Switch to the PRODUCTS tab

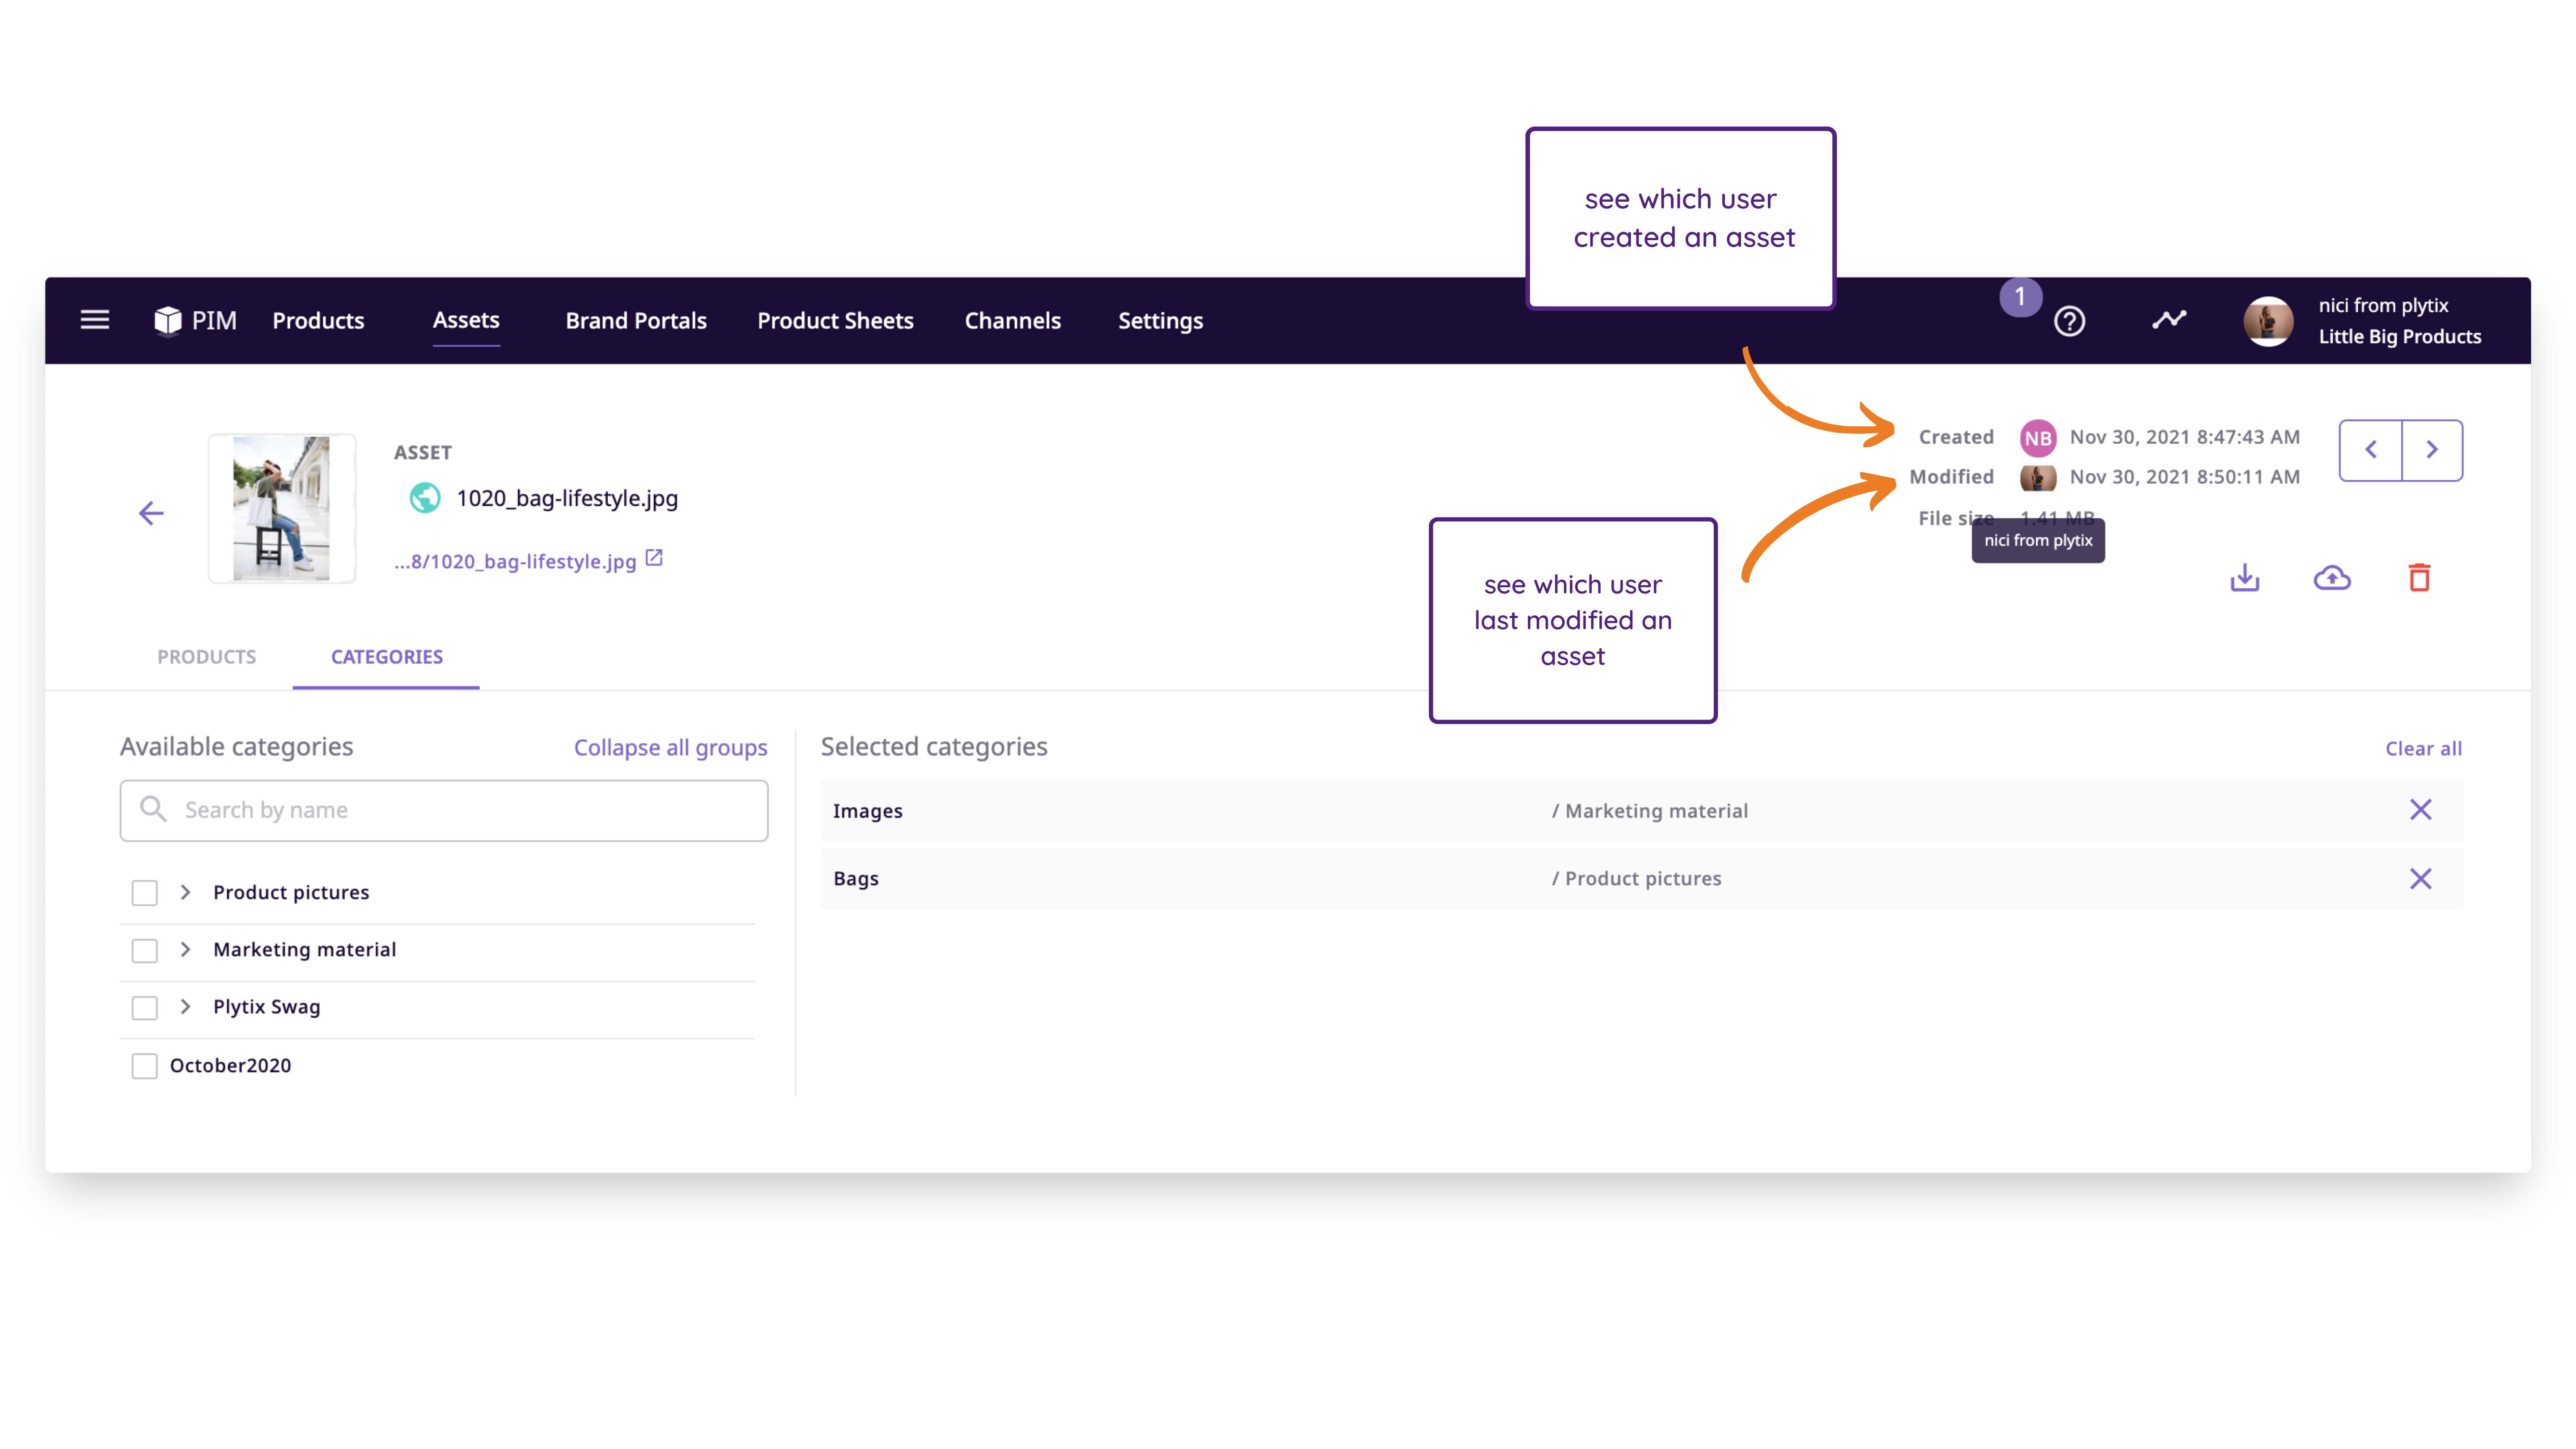(207, 657)
